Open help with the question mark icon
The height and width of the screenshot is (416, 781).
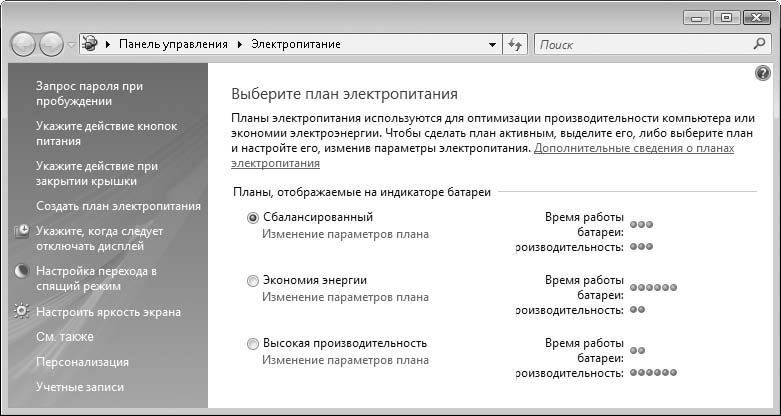(x=763, y=74)
